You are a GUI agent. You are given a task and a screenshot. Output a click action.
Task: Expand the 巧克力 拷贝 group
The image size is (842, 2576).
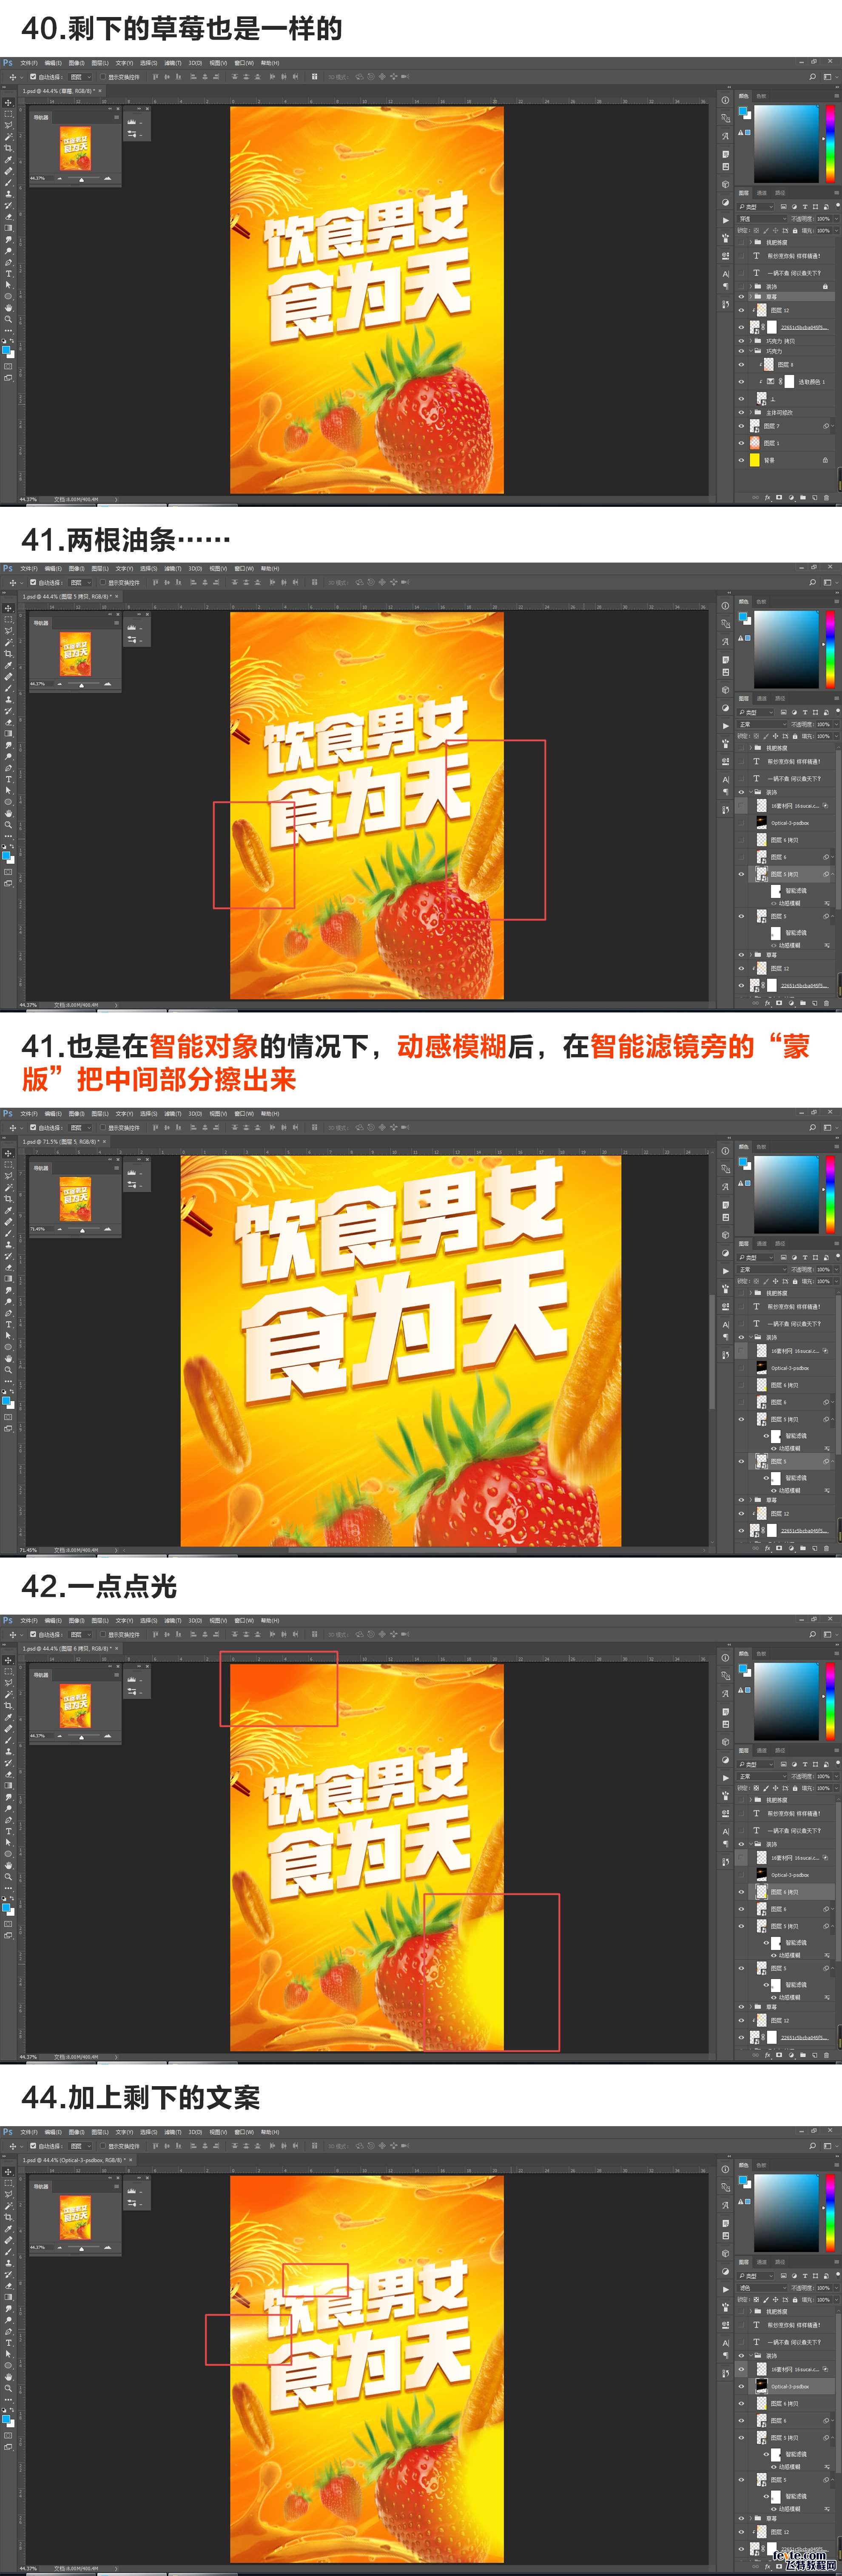tap(751, 341)
